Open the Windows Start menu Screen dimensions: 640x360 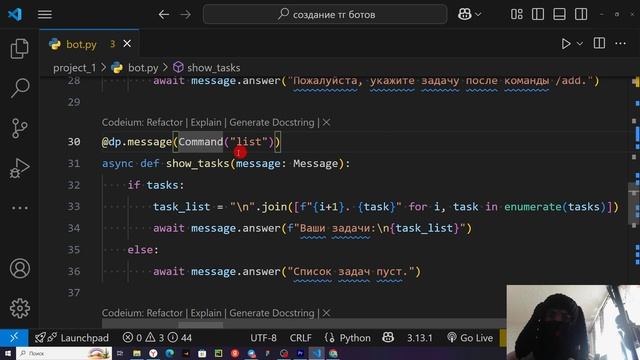pos(8,353)
